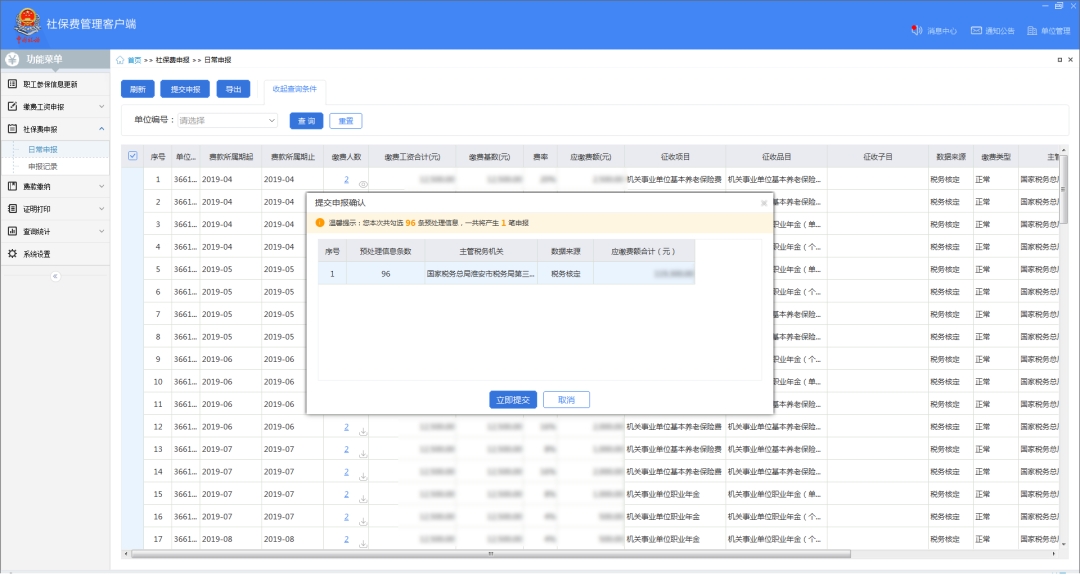Click the 系统设置 gear icon
Viewport: 1080px width, 575px height.
(13, 254)
